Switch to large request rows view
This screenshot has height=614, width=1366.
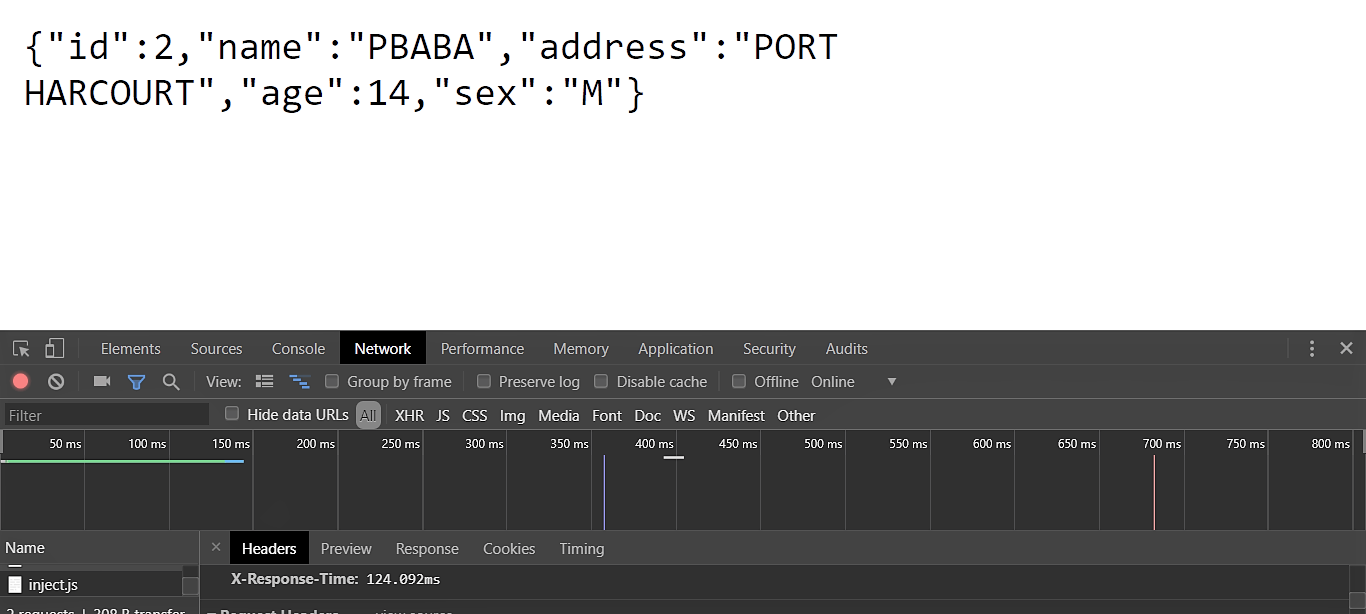pos(265,381)
